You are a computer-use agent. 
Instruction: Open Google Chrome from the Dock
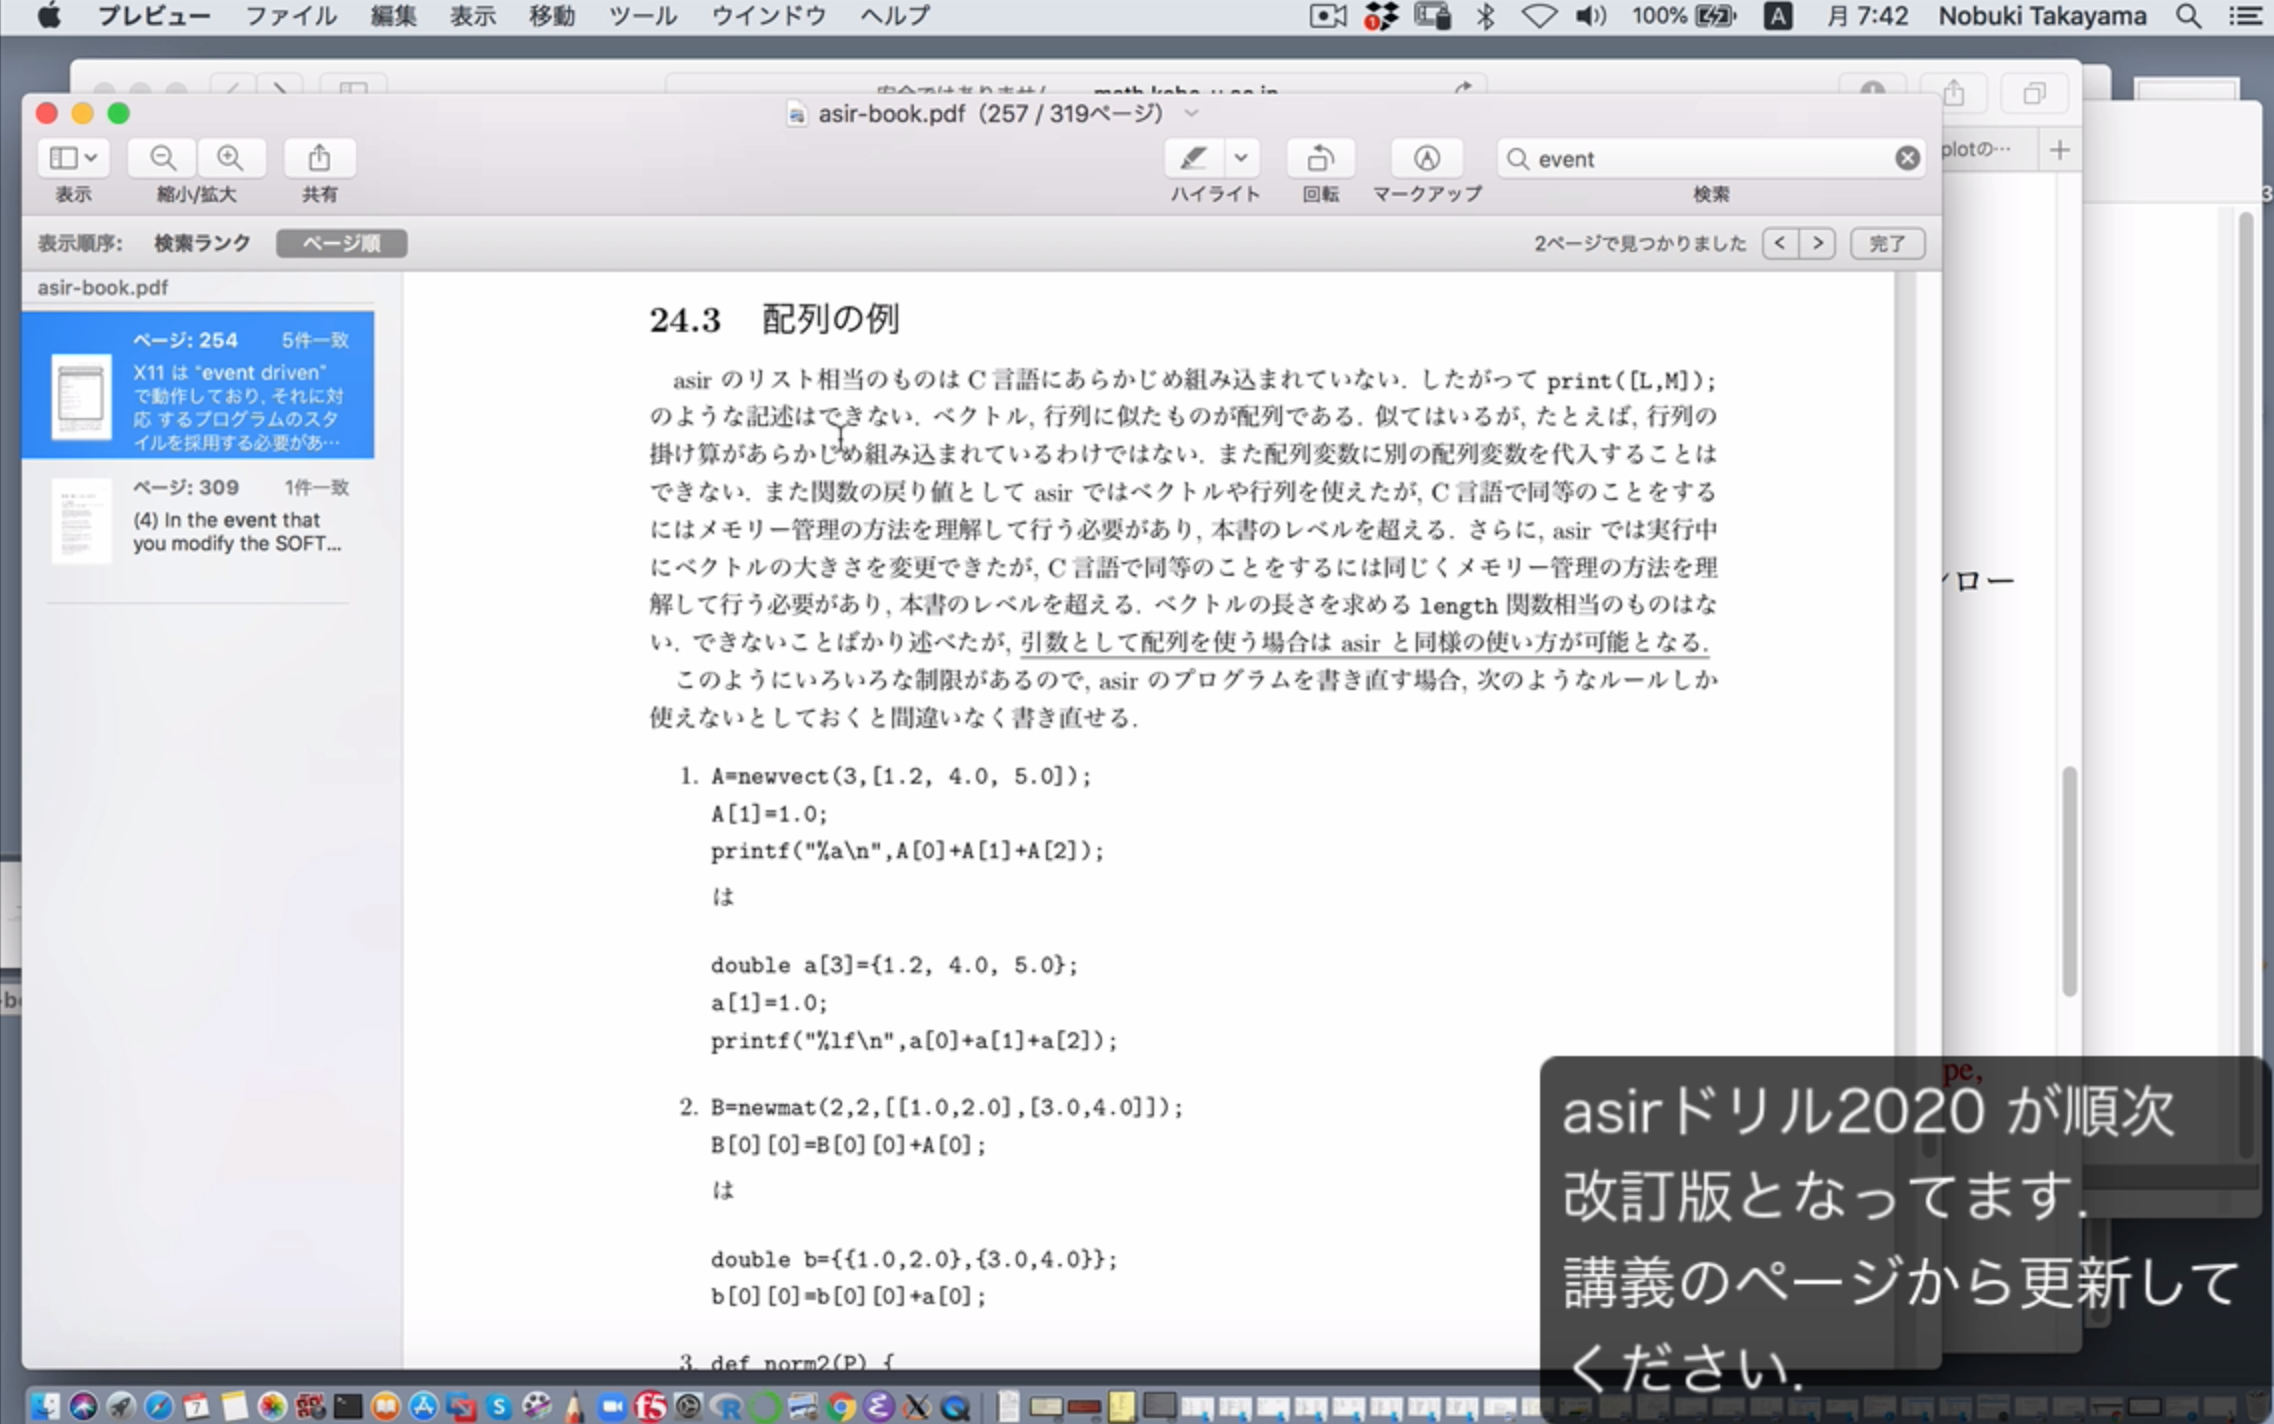(840, 1406)
